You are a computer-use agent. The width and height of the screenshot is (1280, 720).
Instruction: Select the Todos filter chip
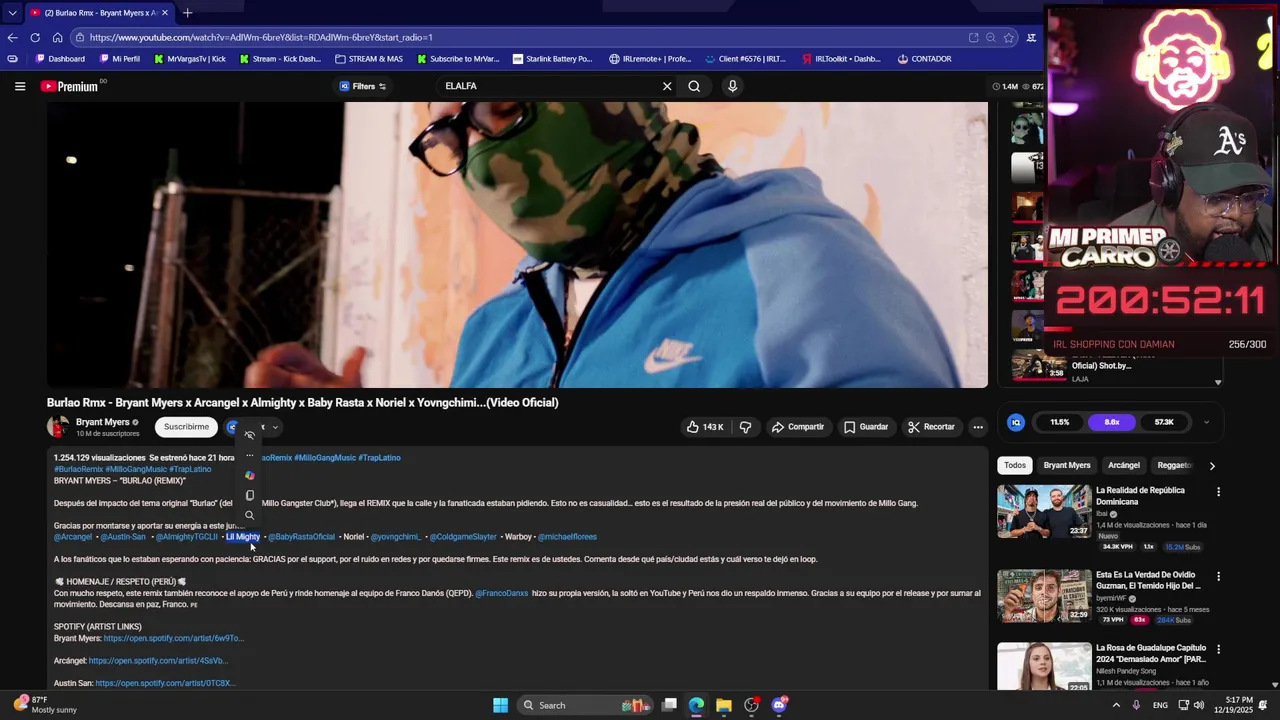click(1015, 465)
